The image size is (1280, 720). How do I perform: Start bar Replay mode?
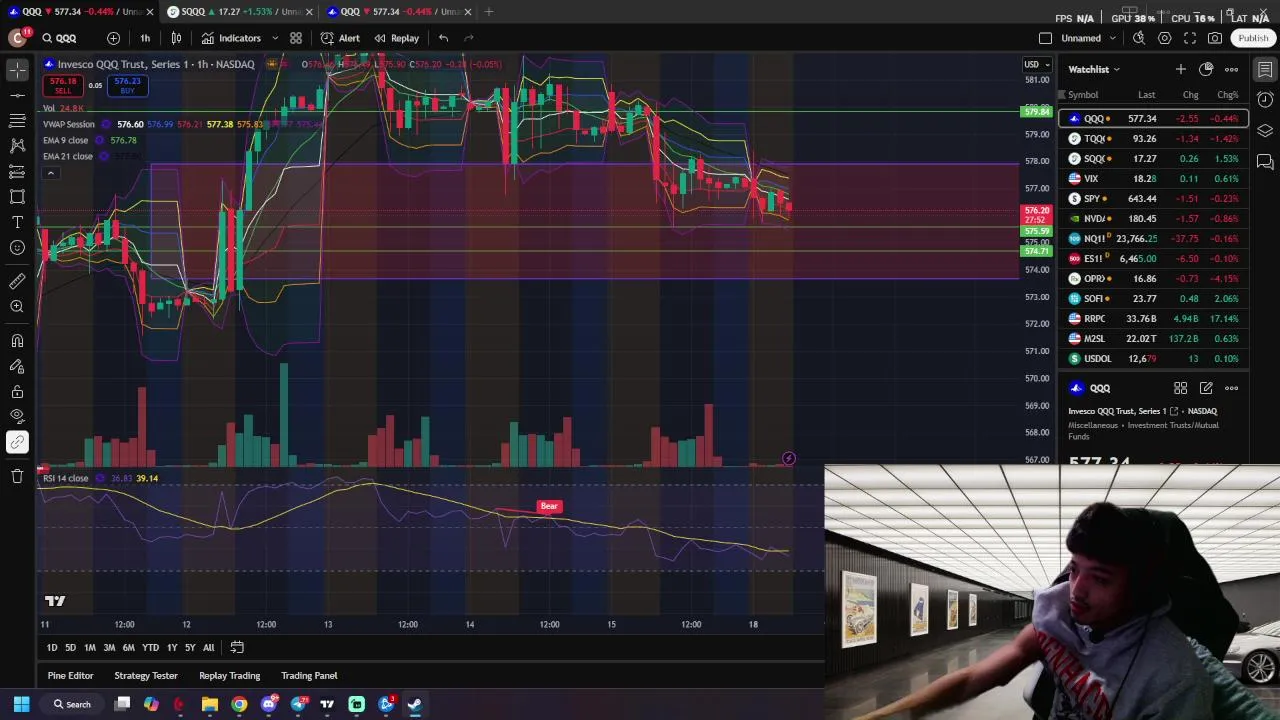pos(396,38)
